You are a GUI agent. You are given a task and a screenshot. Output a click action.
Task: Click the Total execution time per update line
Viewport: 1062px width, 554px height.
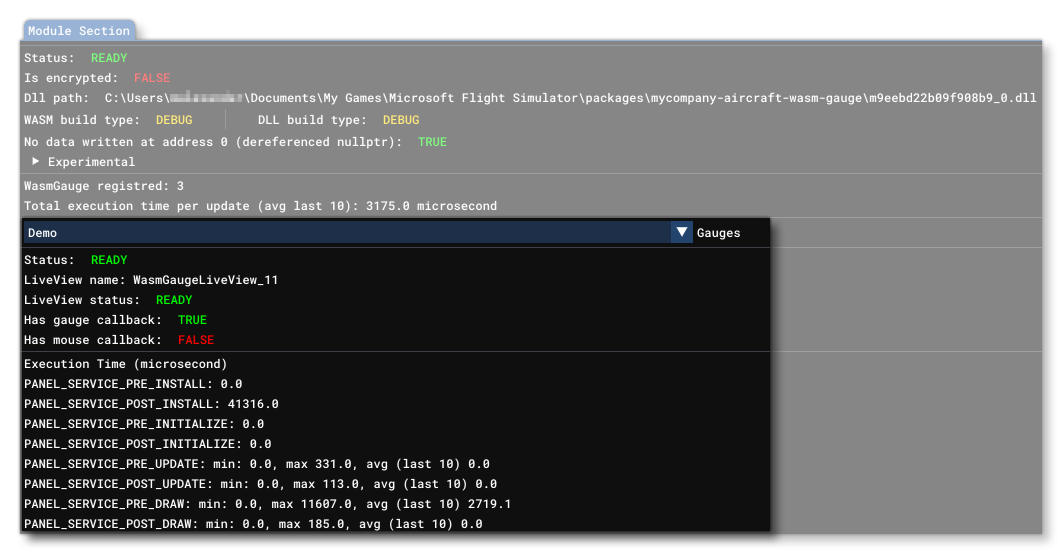(x=260, y=206)
